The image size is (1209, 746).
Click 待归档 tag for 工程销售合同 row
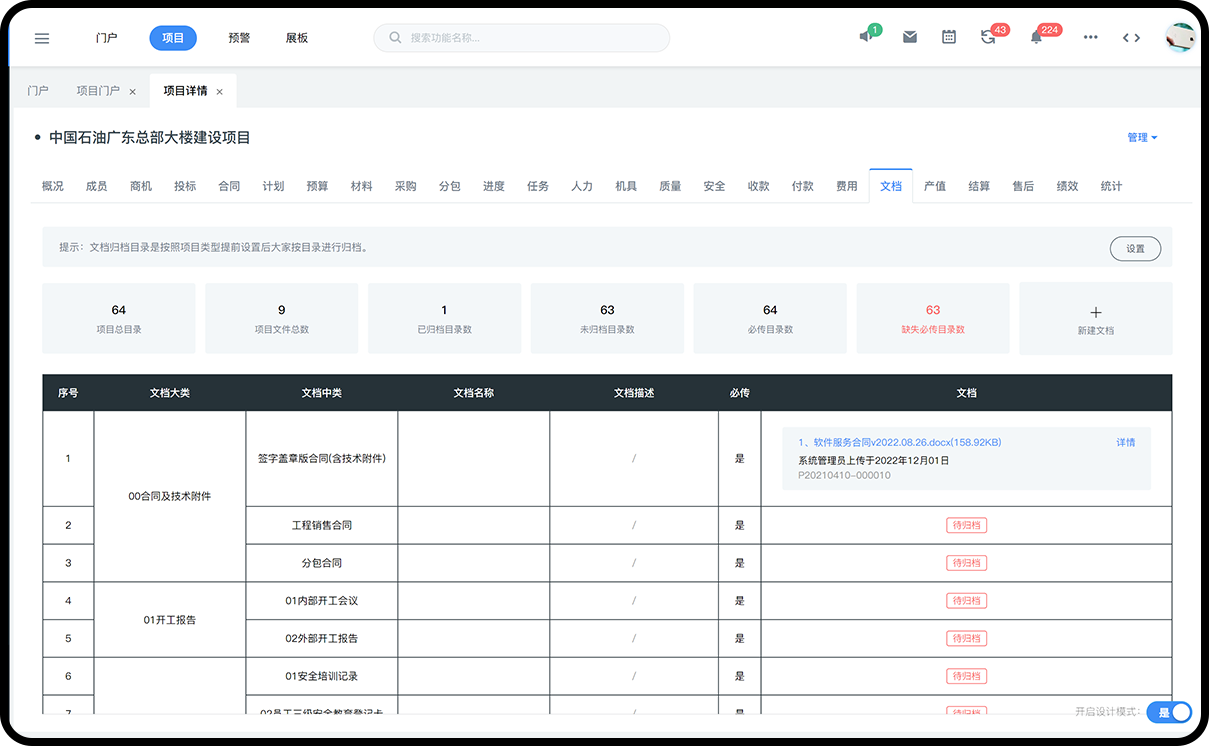[966, 525]
